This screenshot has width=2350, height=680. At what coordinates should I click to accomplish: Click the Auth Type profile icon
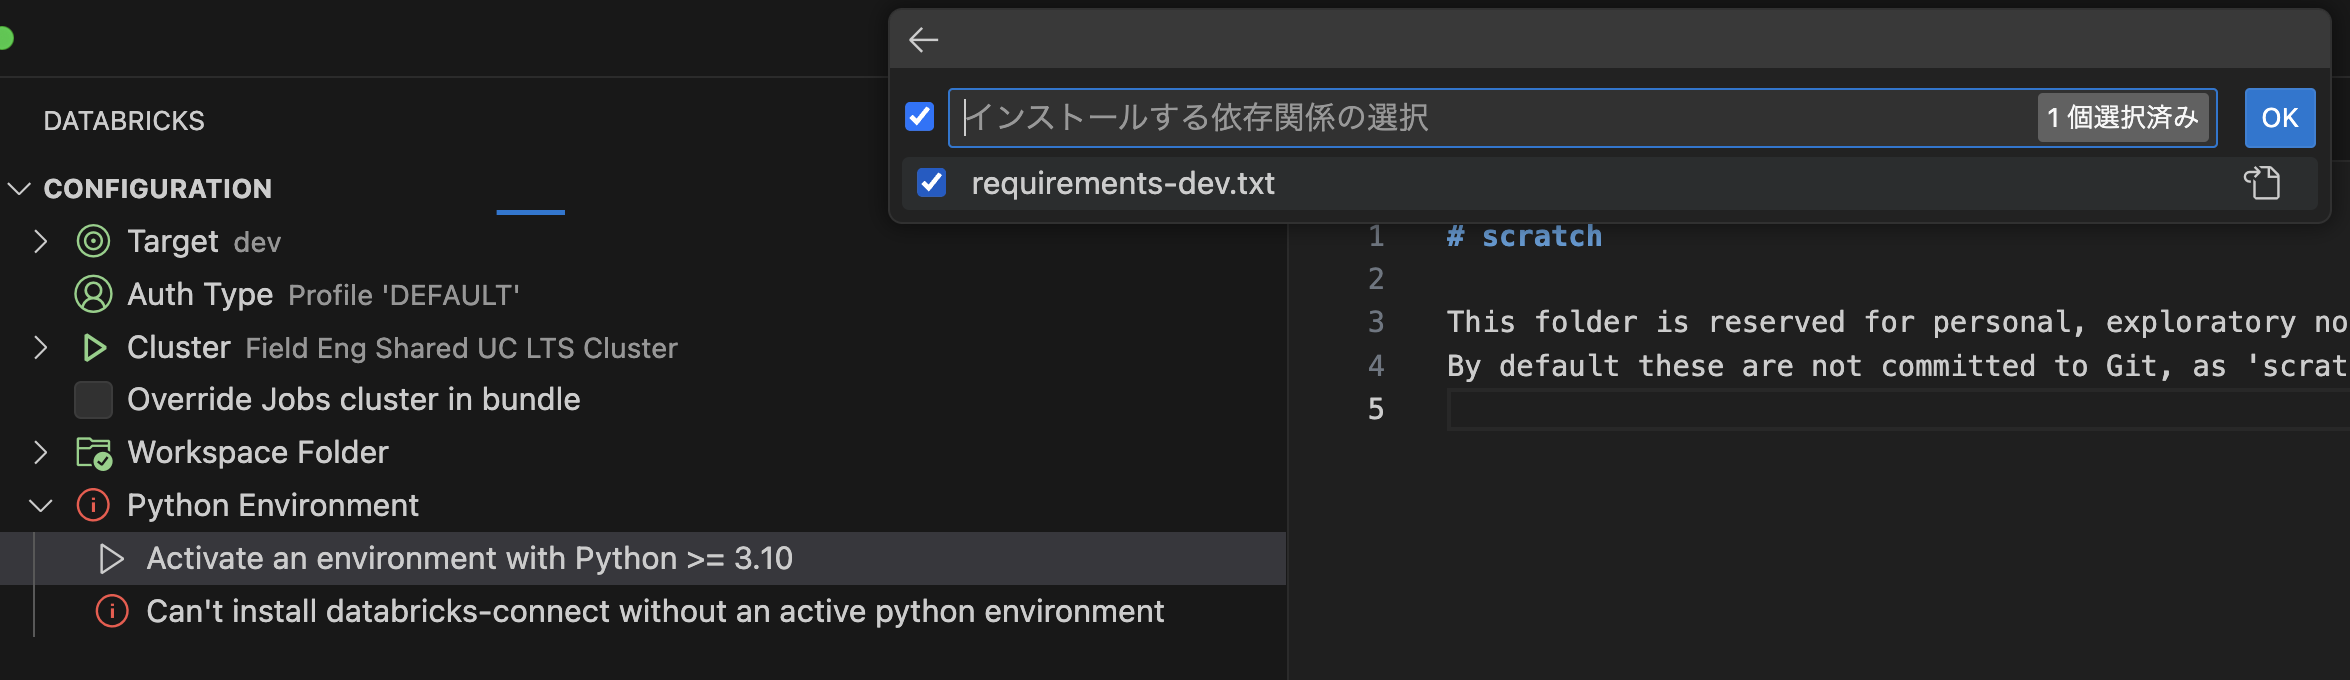[93, 294]
